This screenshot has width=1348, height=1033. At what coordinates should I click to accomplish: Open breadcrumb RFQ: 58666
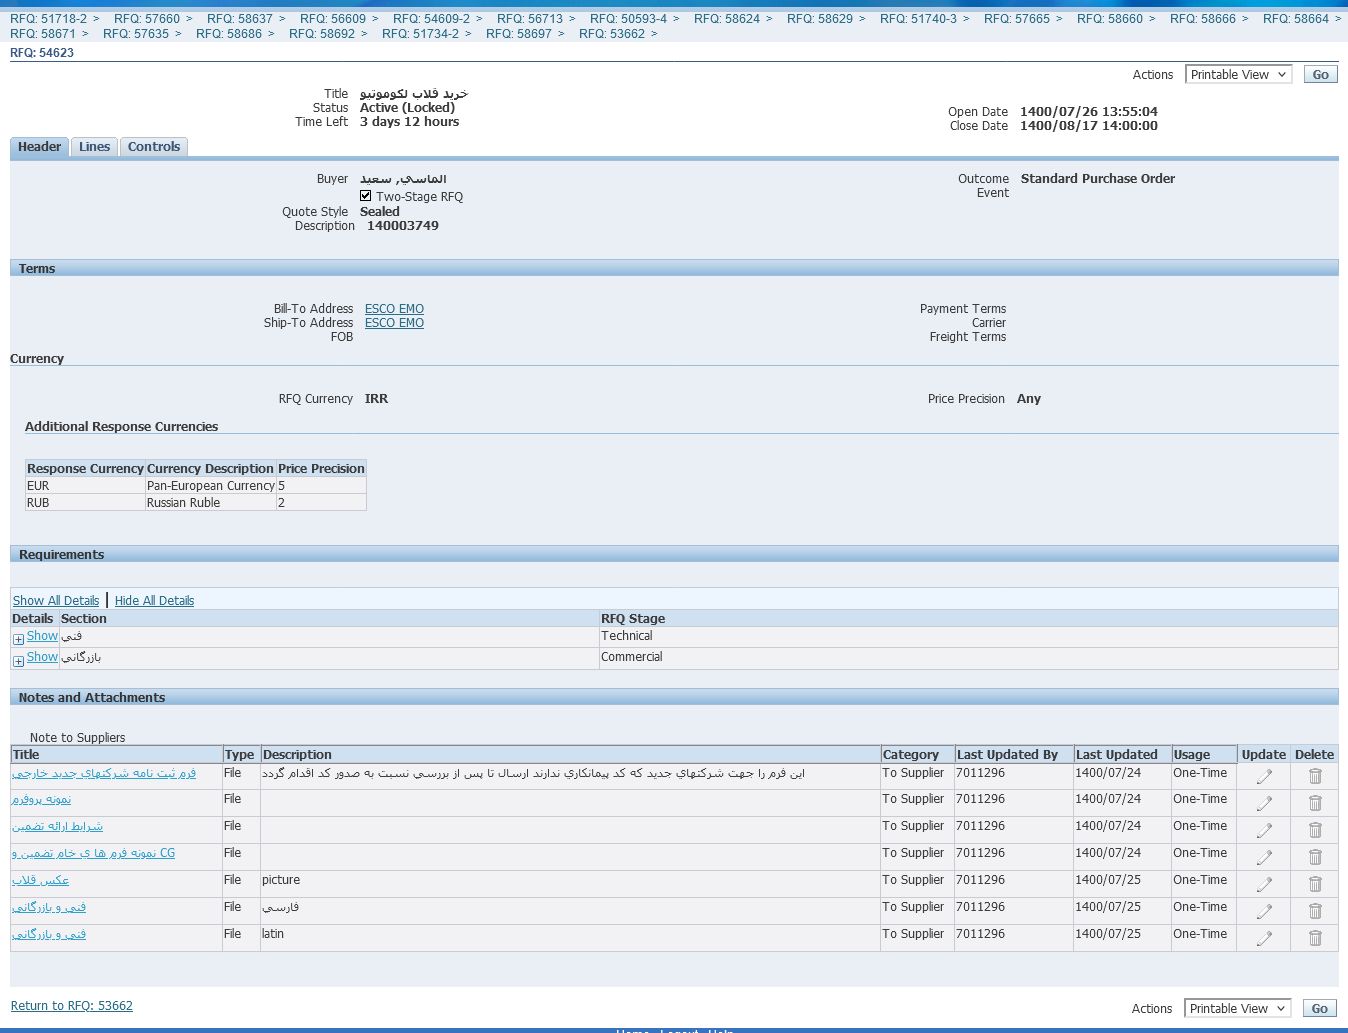tap(1203, 19)
